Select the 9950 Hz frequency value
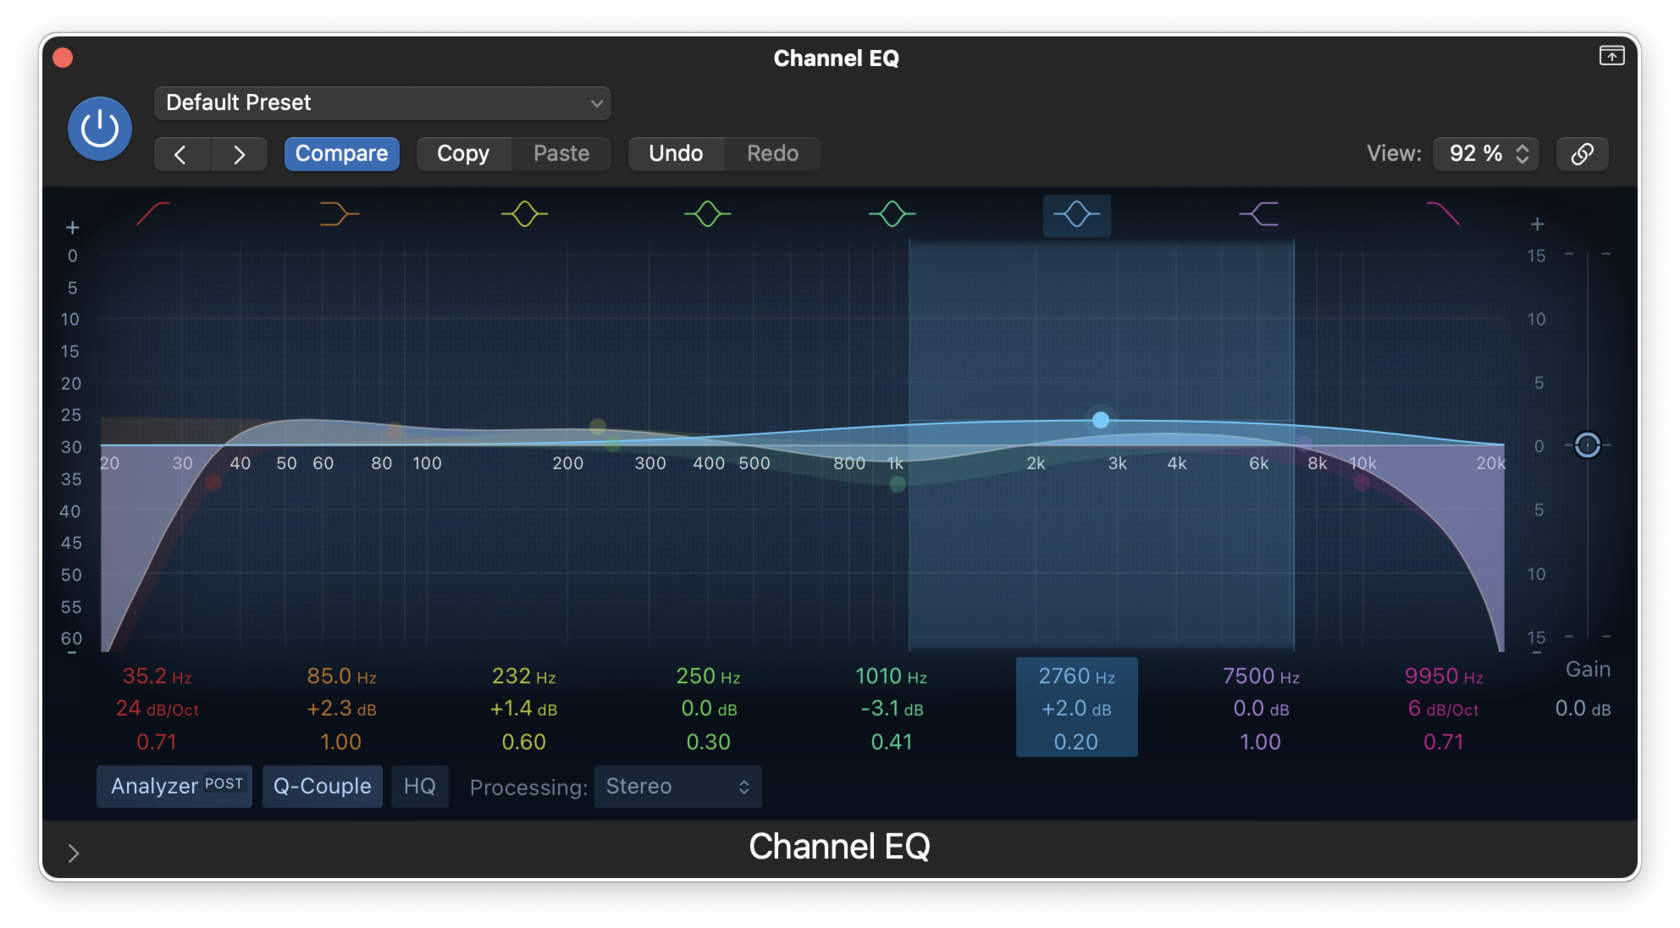 (1443, 676)
